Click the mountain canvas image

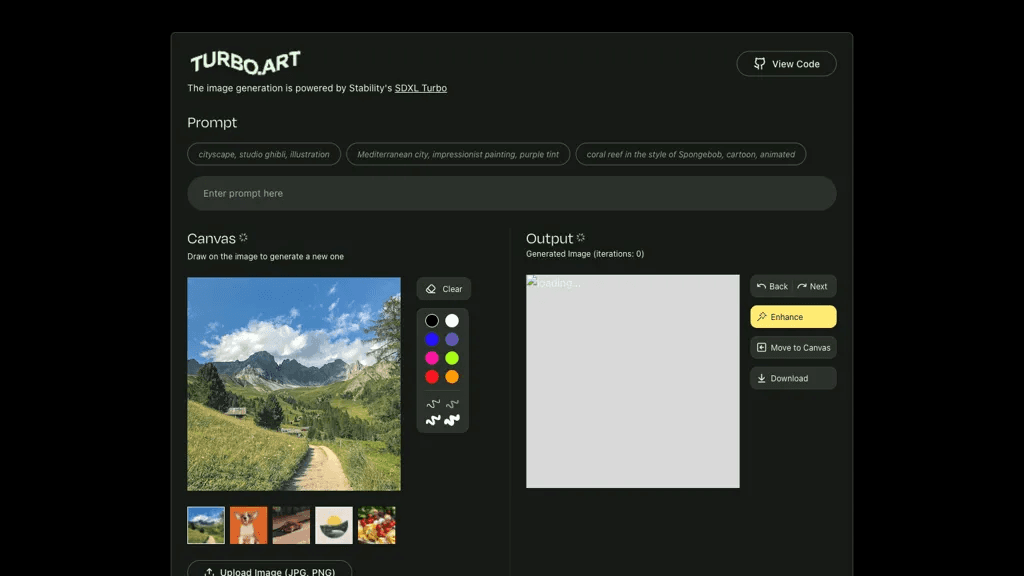click(294, 384)
